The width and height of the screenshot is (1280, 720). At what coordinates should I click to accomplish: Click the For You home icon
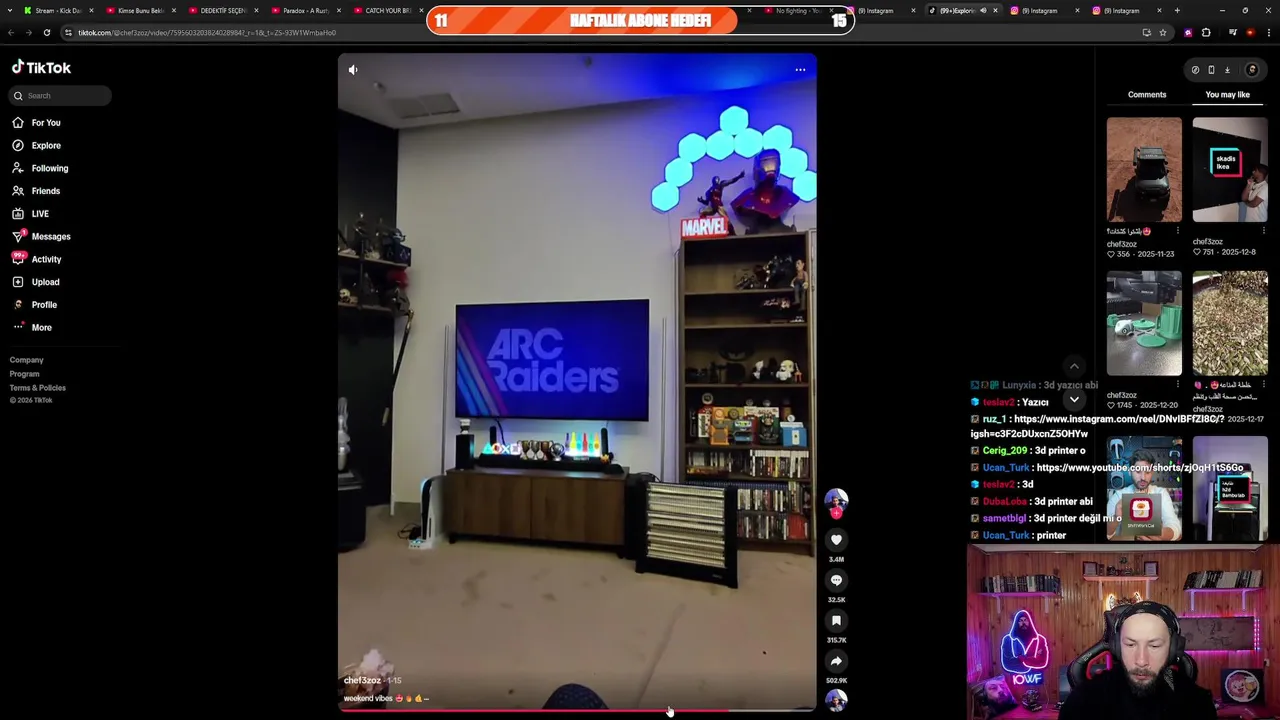pos(18,123)
